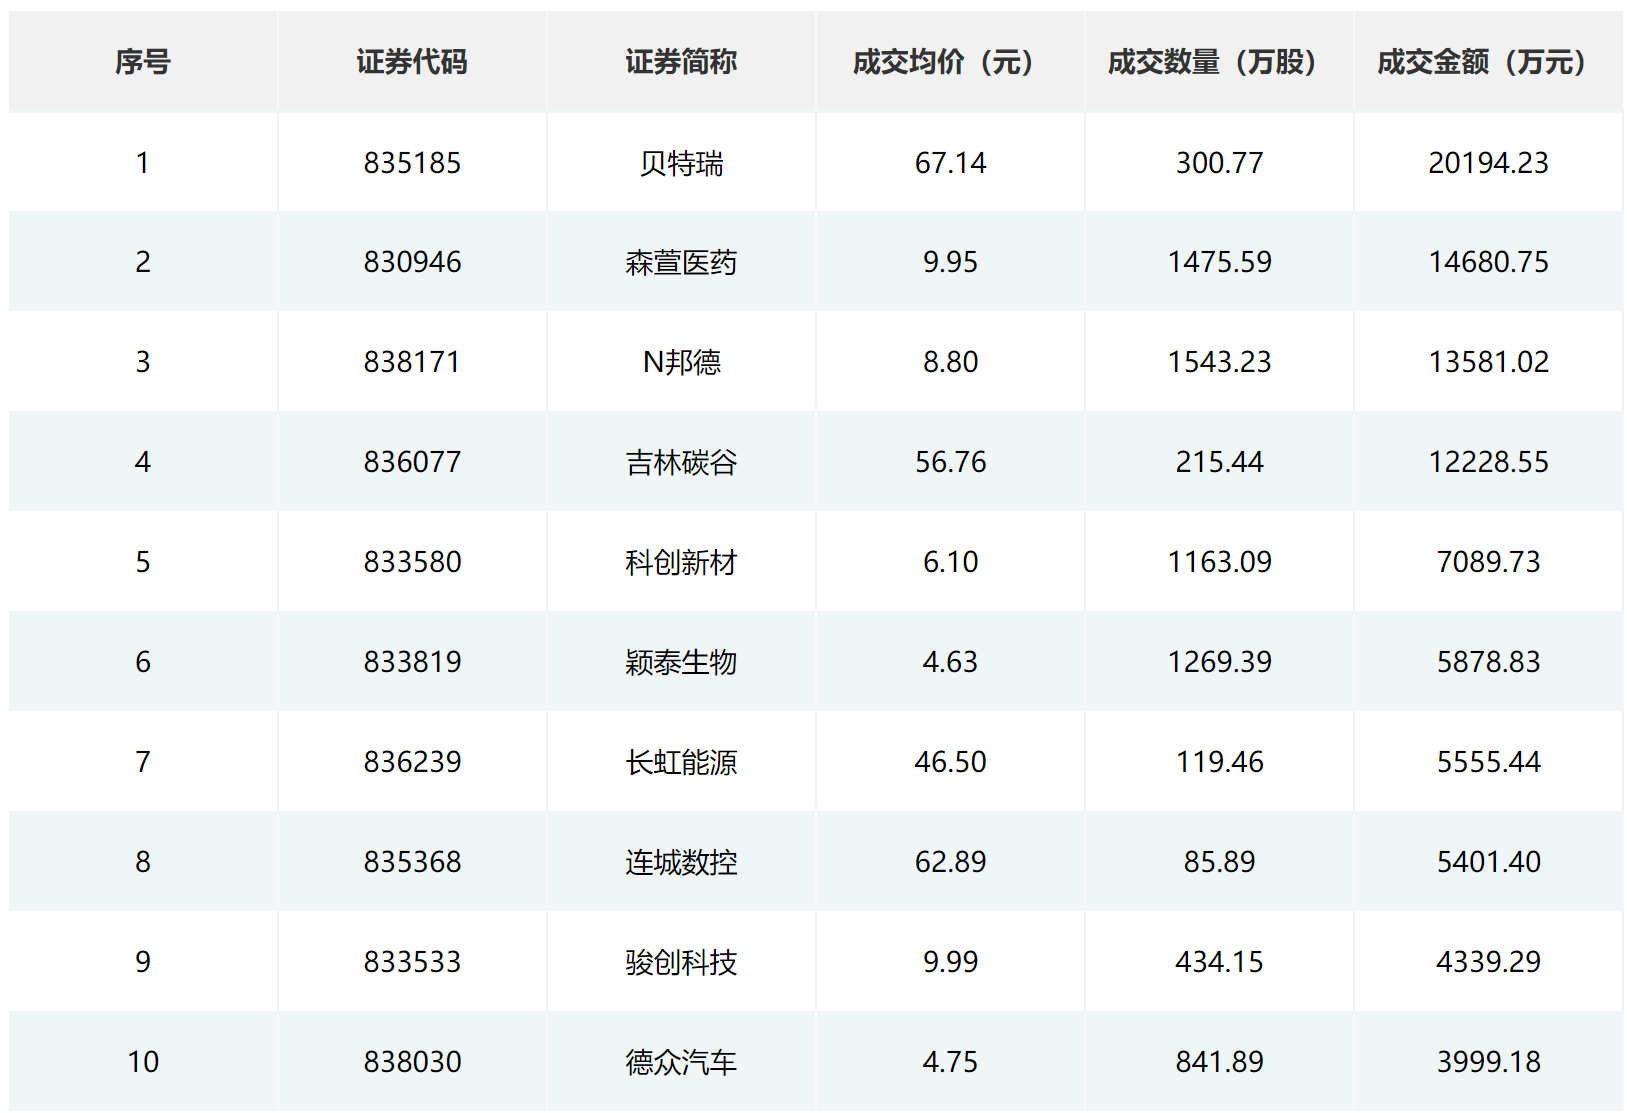Click volume value 300.77

tap(1219, 162)
